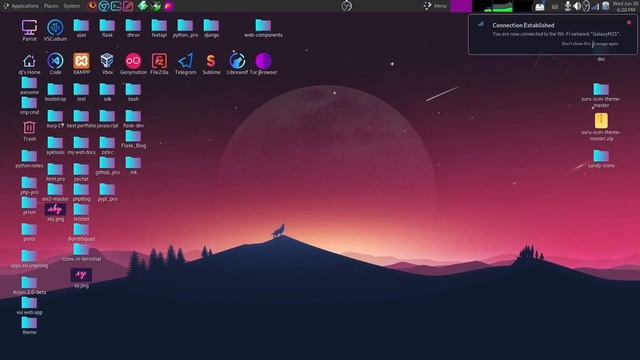Select the python_pro folder

[185, 29]
